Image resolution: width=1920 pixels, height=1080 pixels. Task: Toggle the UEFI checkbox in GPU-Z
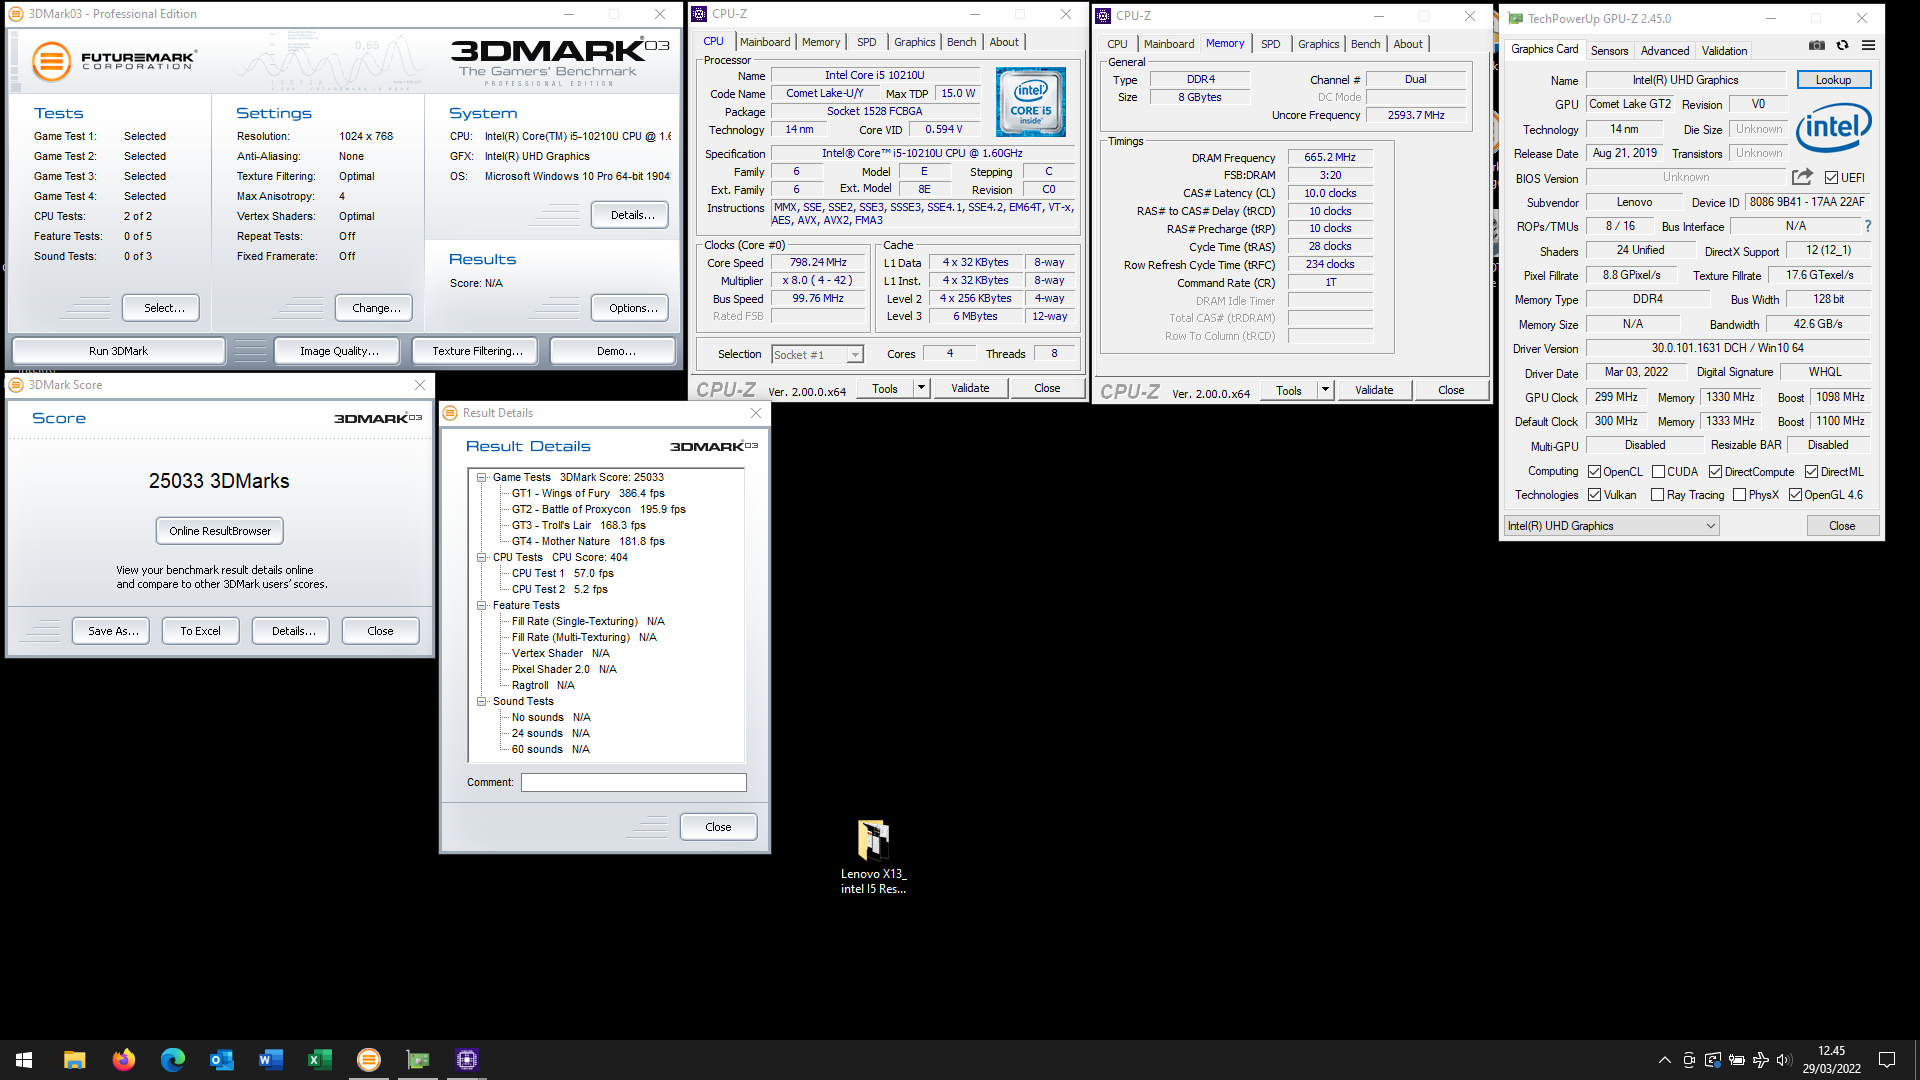1831,178
